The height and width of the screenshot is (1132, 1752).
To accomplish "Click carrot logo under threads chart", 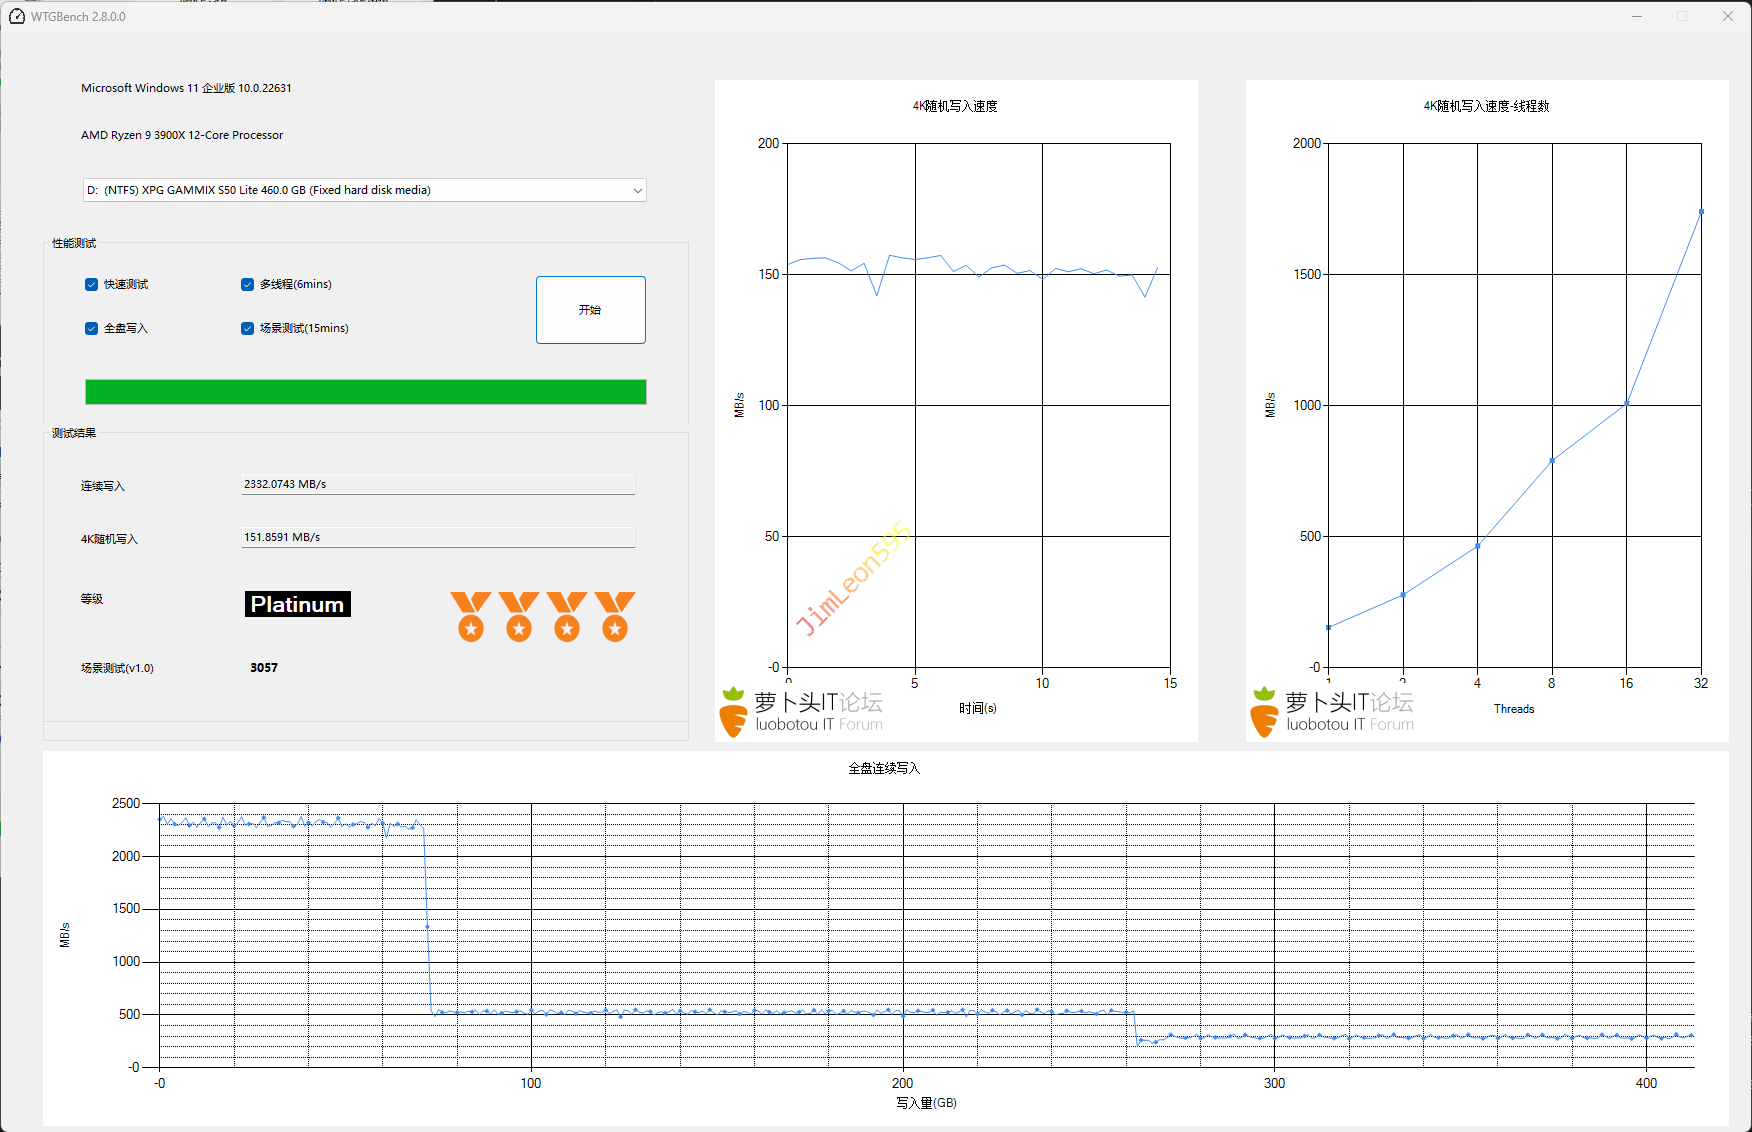I will pyautogui.click(x=1264, y=712).
